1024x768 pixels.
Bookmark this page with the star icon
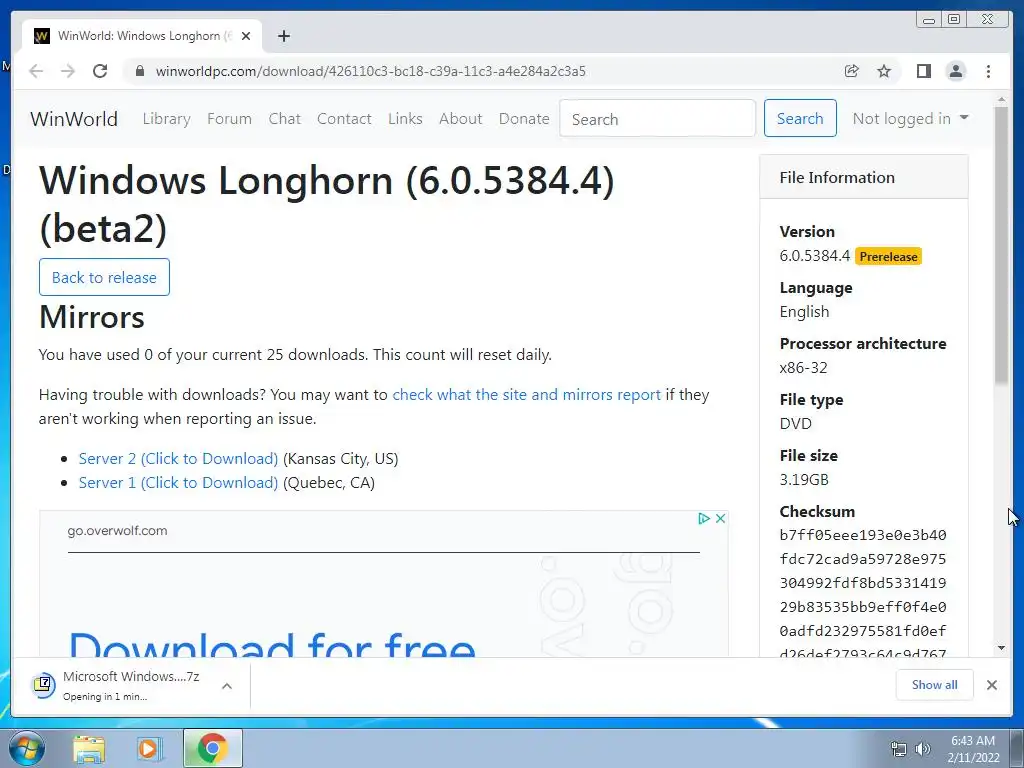[x=884, y=71]
